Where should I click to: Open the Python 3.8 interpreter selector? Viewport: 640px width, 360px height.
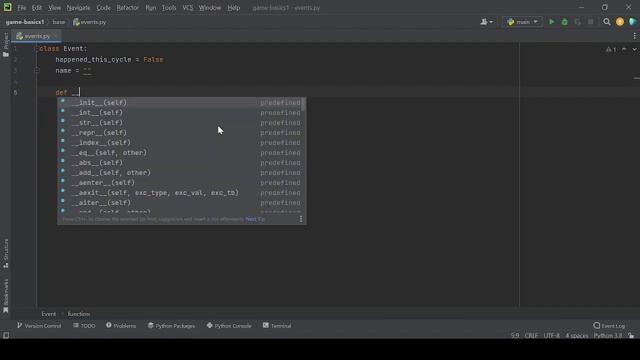[x=608, y=336]
